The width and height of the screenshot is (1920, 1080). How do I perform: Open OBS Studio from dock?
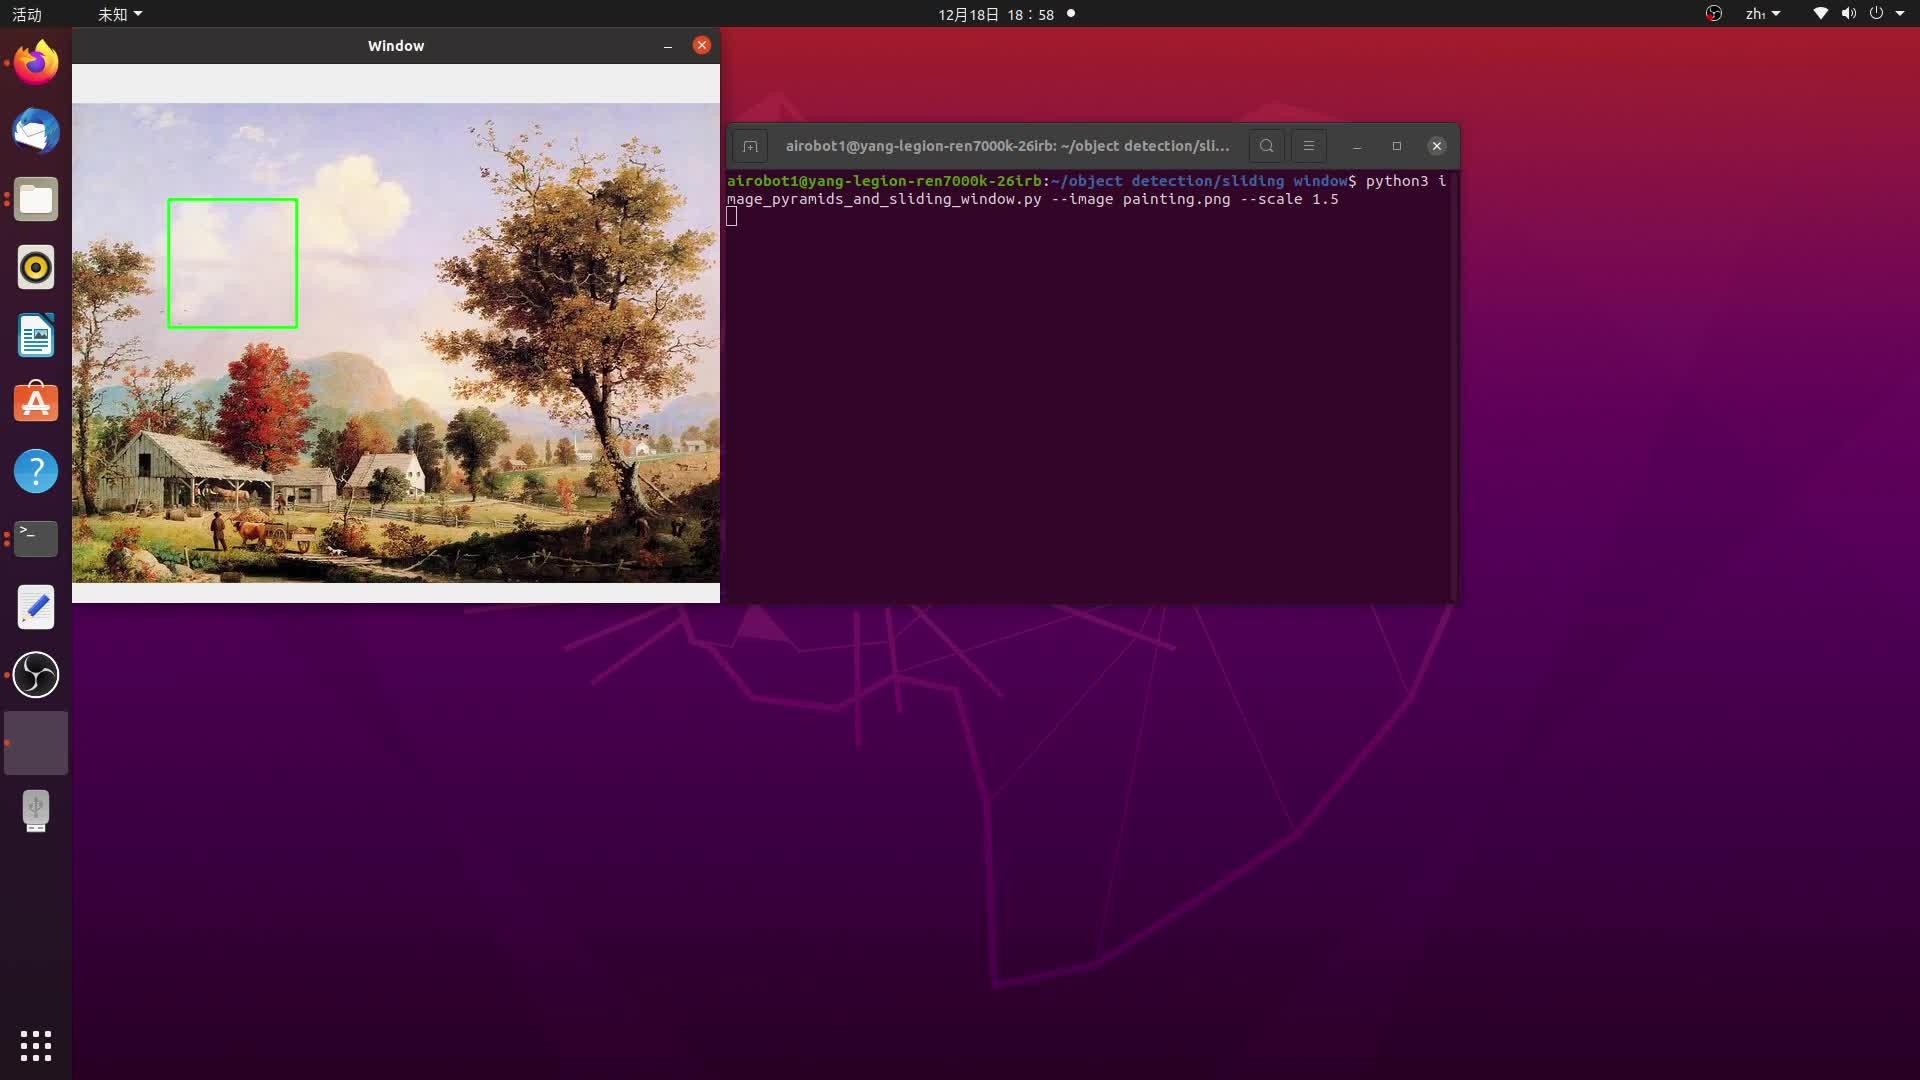(x=36, y=675)
